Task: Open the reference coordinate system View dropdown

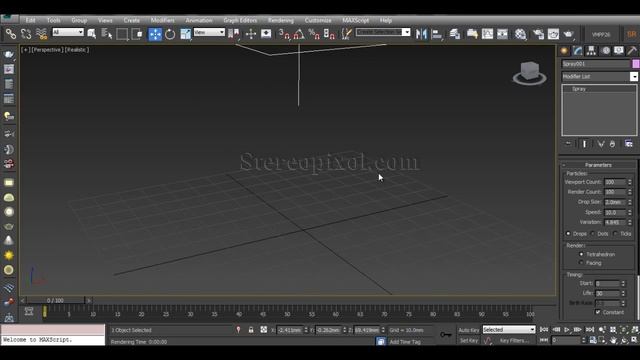Action: pyautogui.click(x=209, y=32)
